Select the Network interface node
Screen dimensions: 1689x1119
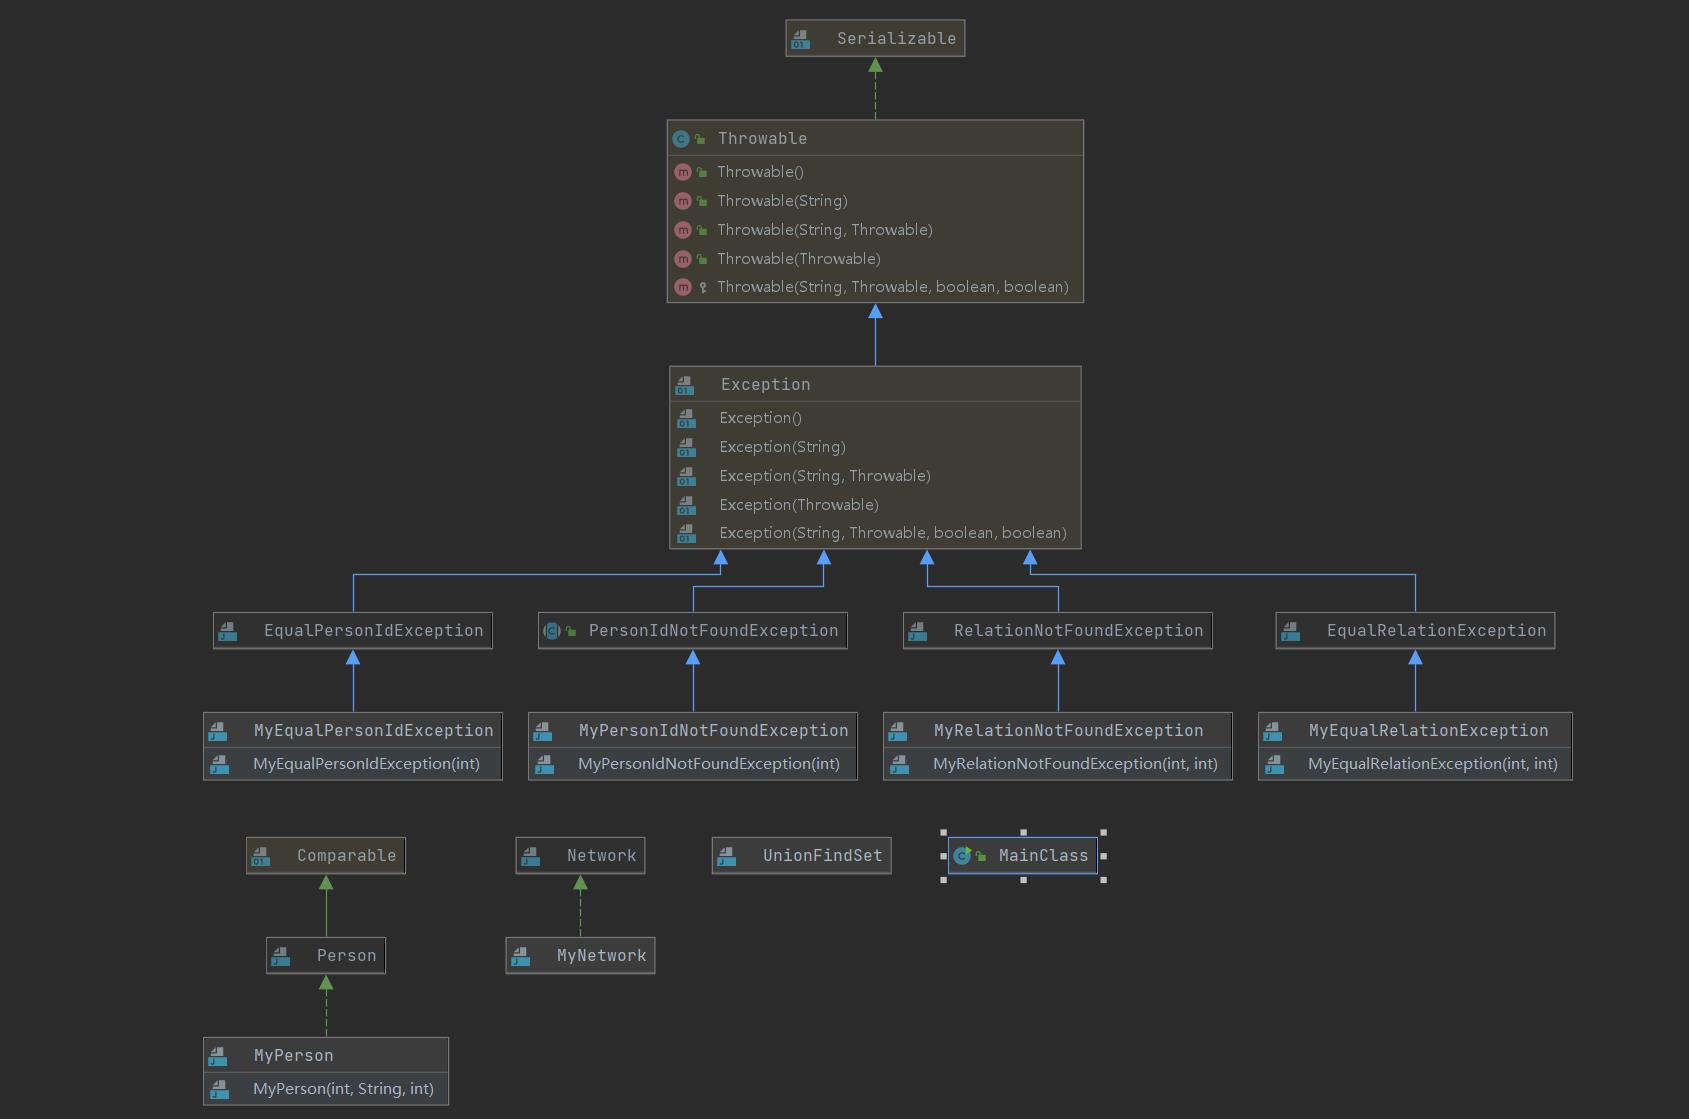580,856
